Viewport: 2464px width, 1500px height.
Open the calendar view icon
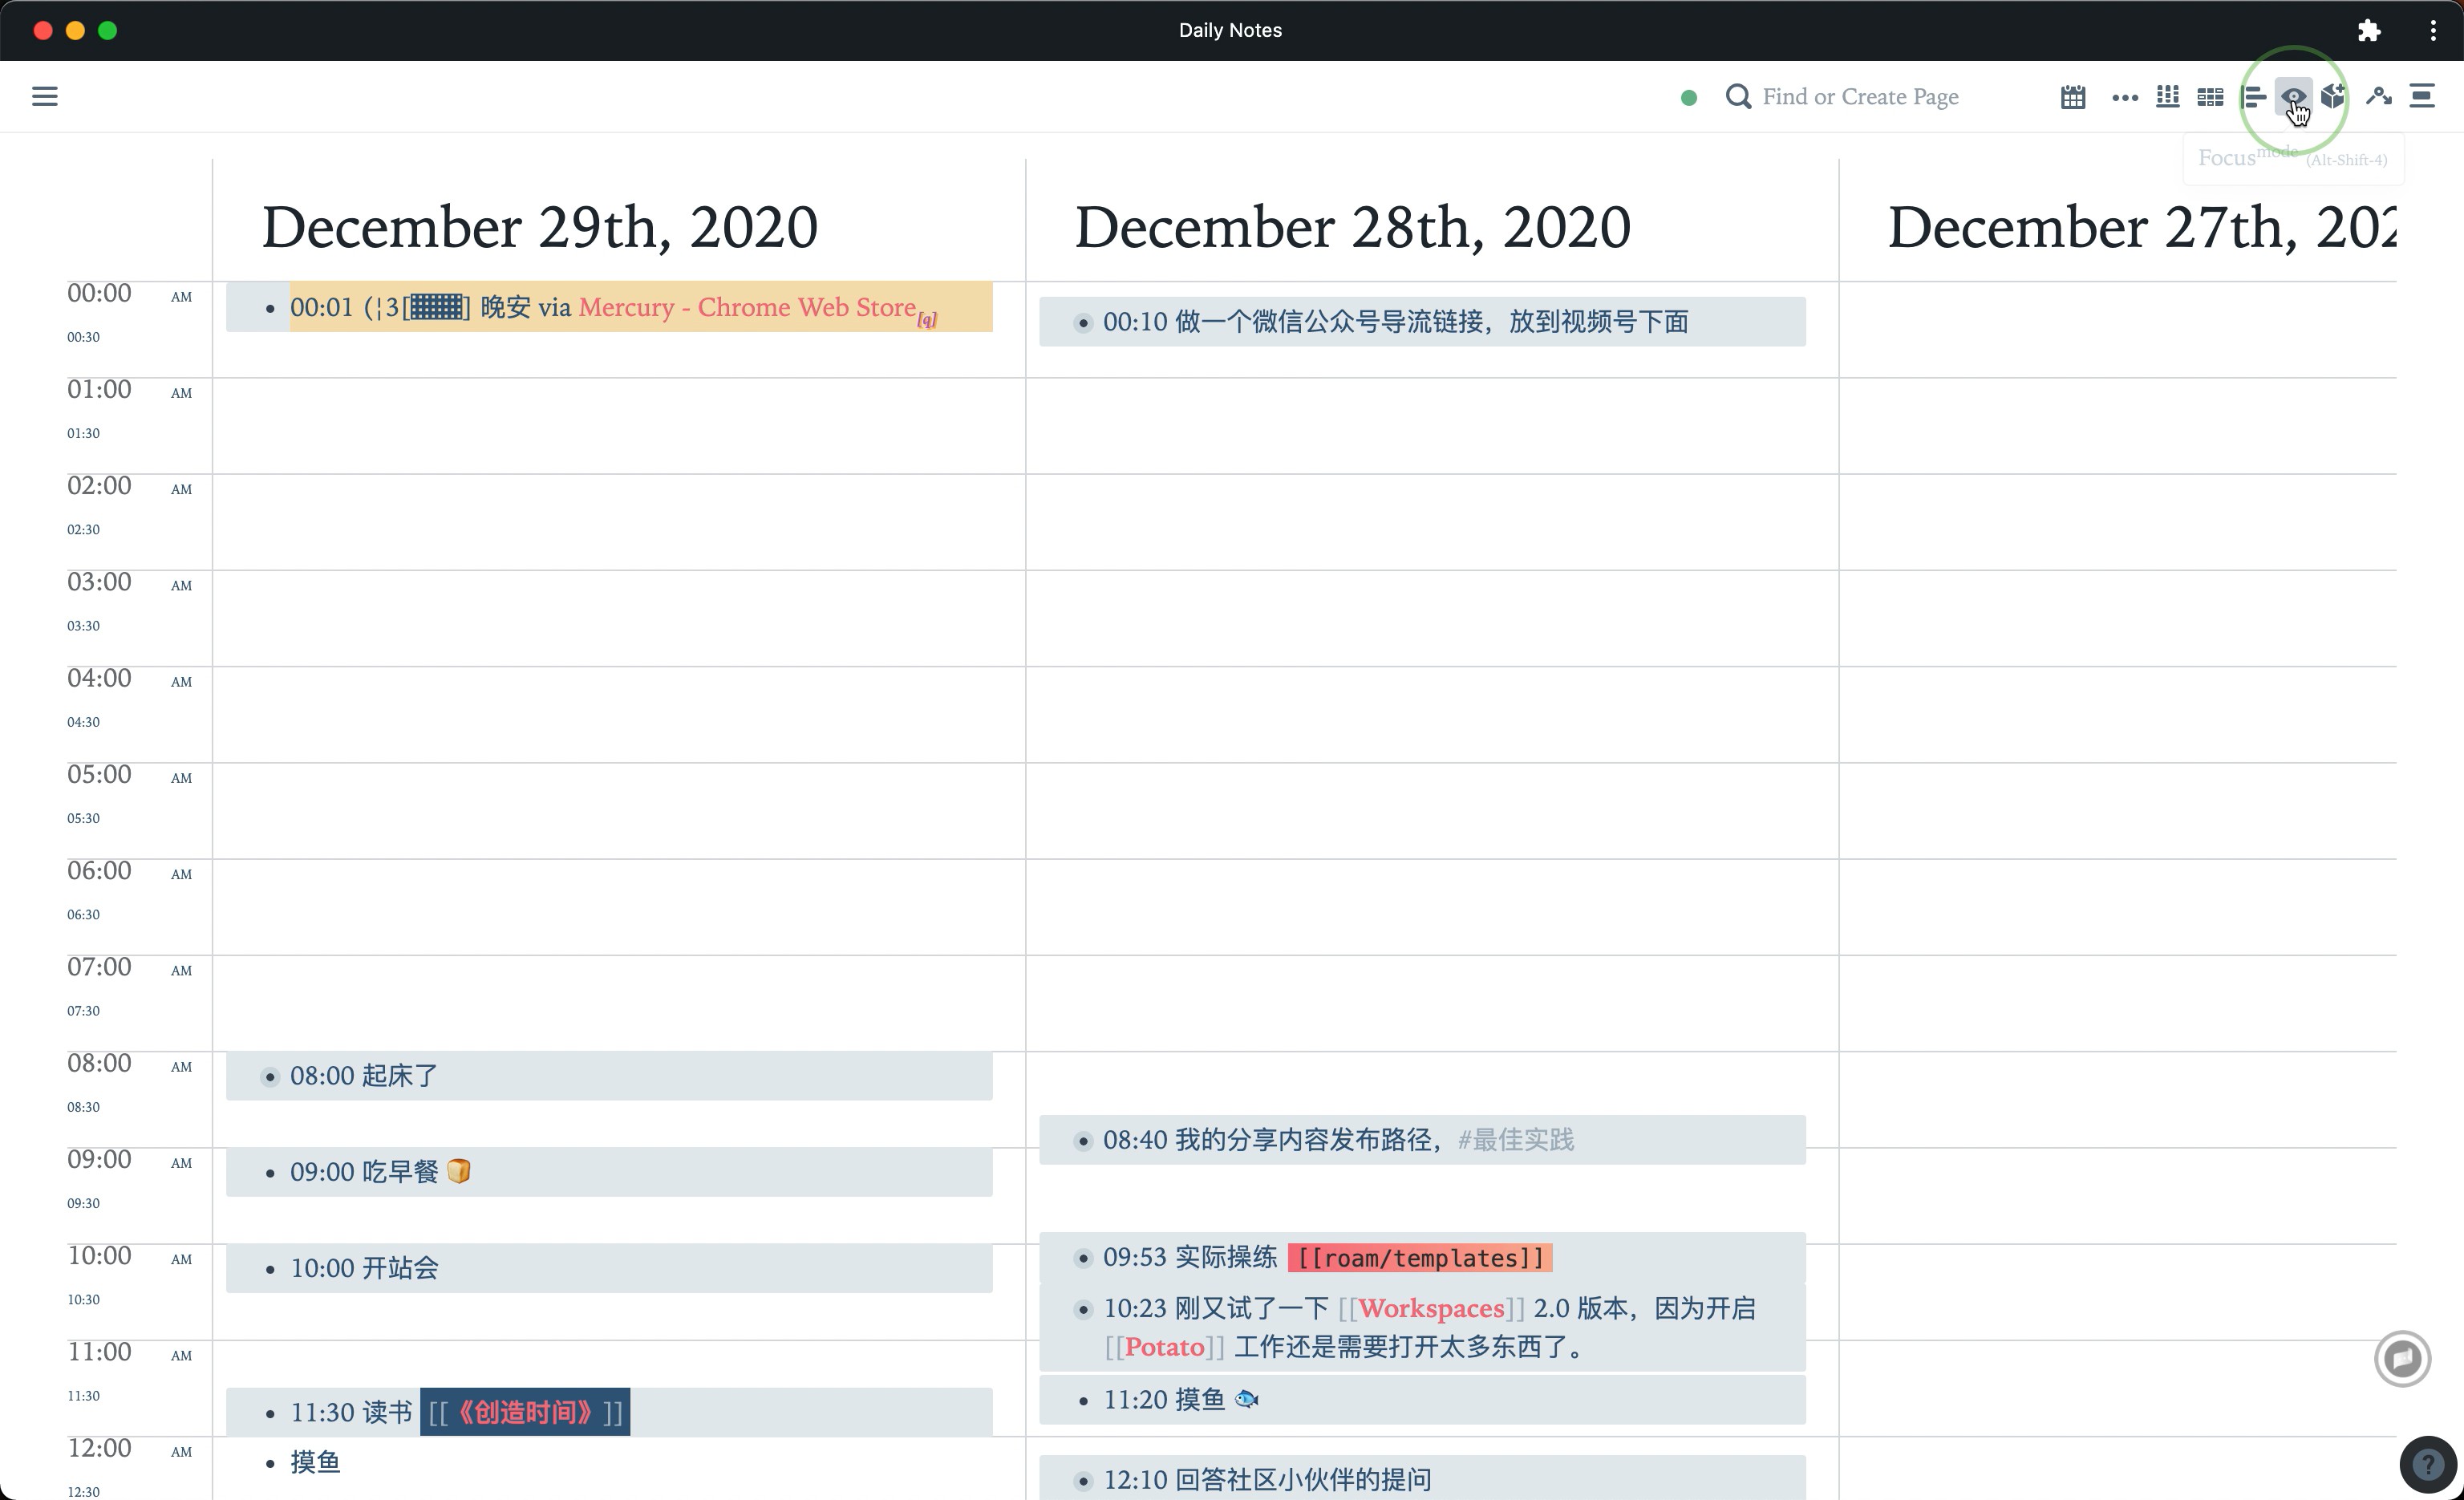tap(2073, 97)
